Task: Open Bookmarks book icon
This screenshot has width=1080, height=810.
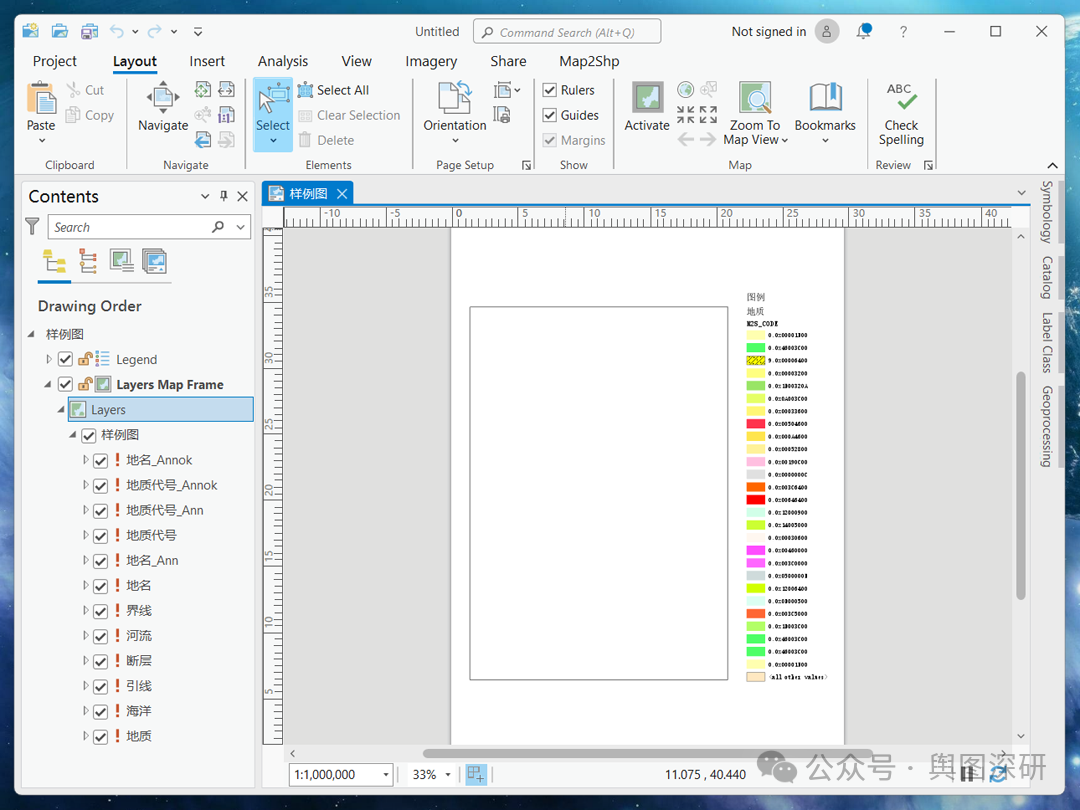Action: click(825, 97)
